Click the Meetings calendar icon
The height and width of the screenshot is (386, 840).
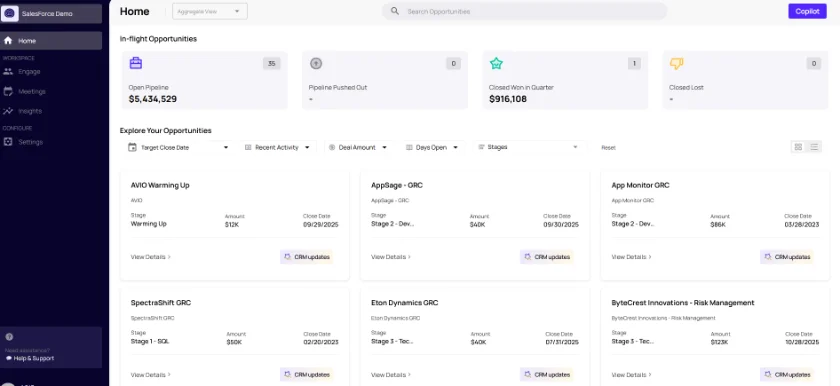8,92
